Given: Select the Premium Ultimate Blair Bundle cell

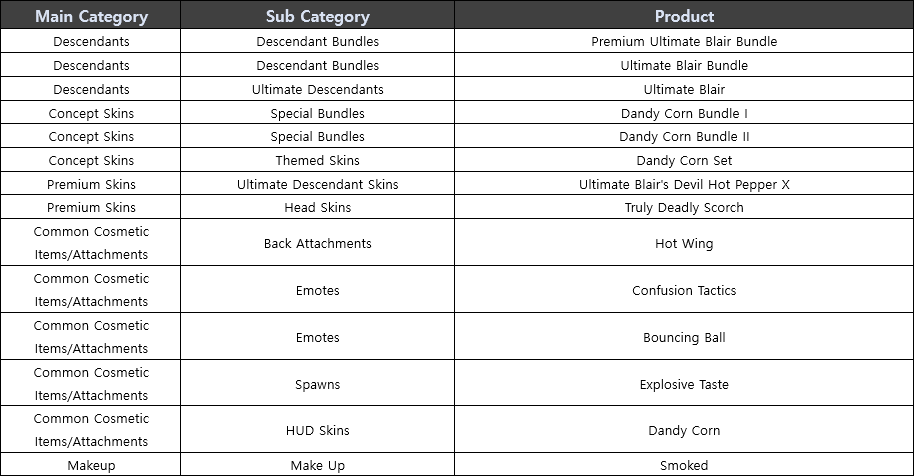Looking at the screenshot, I should 684,42.
